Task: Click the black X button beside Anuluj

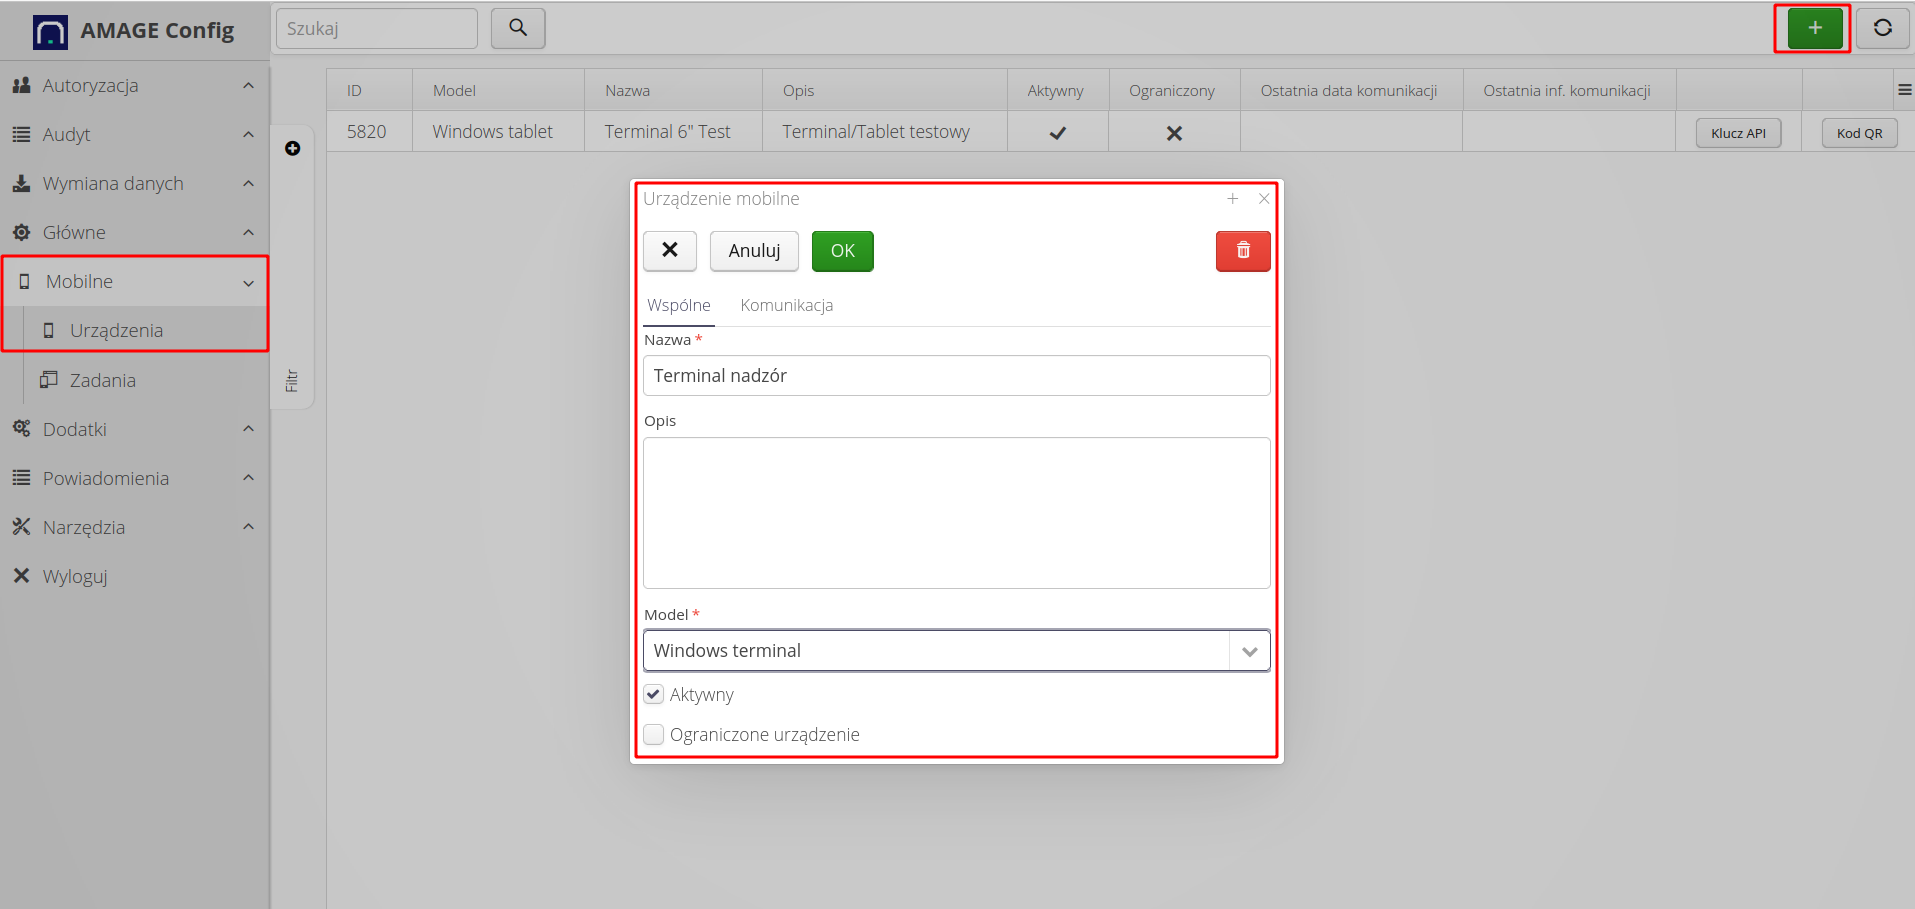Action: tap(669, 251)
